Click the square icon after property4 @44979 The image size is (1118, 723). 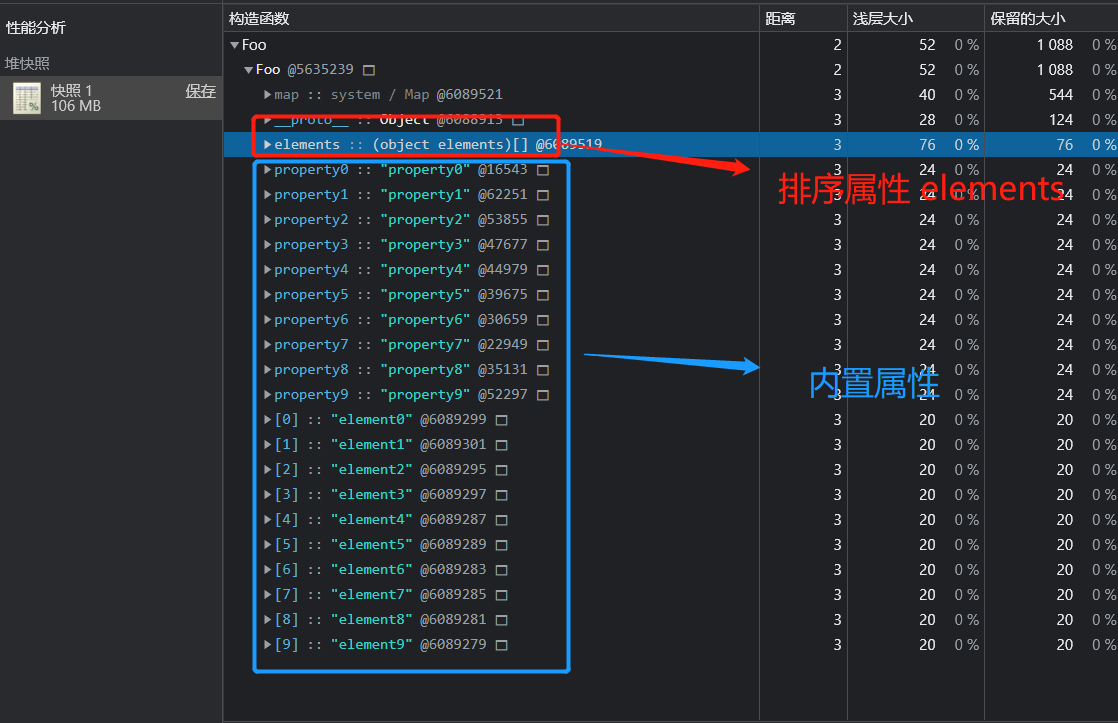543,270
